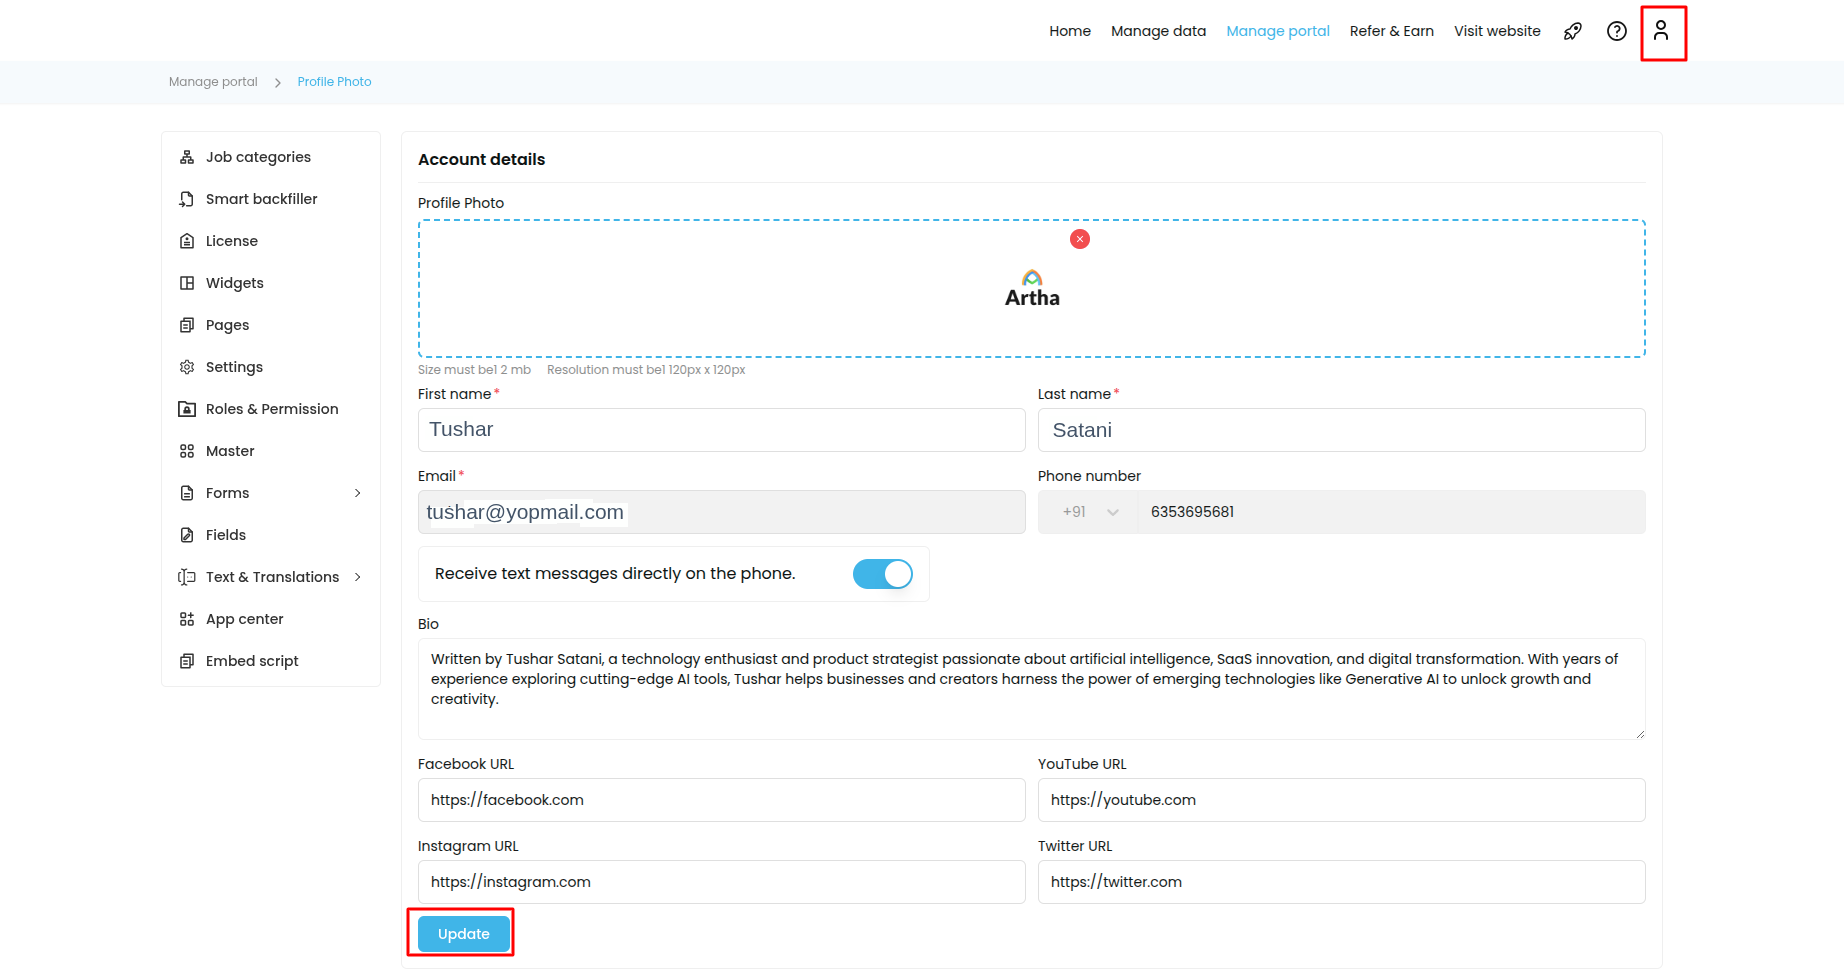The height and width of the screenshot is (975, 1844).
Task: Expand Text & Translations submenu chevron
Action: coord(358,577)
